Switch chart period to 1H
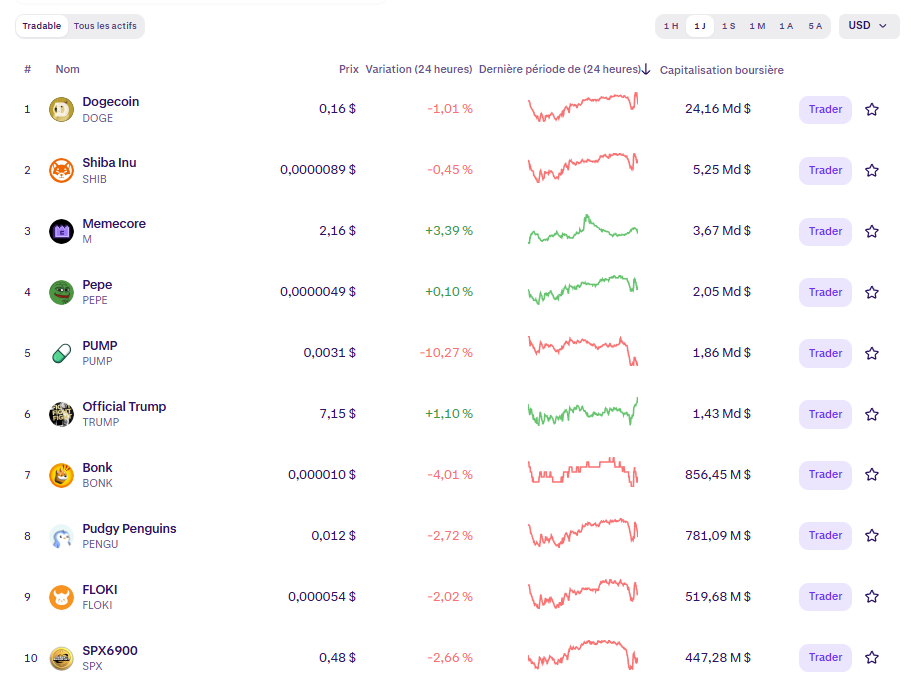This screenshot has height=690, width=911. [670, 26]
